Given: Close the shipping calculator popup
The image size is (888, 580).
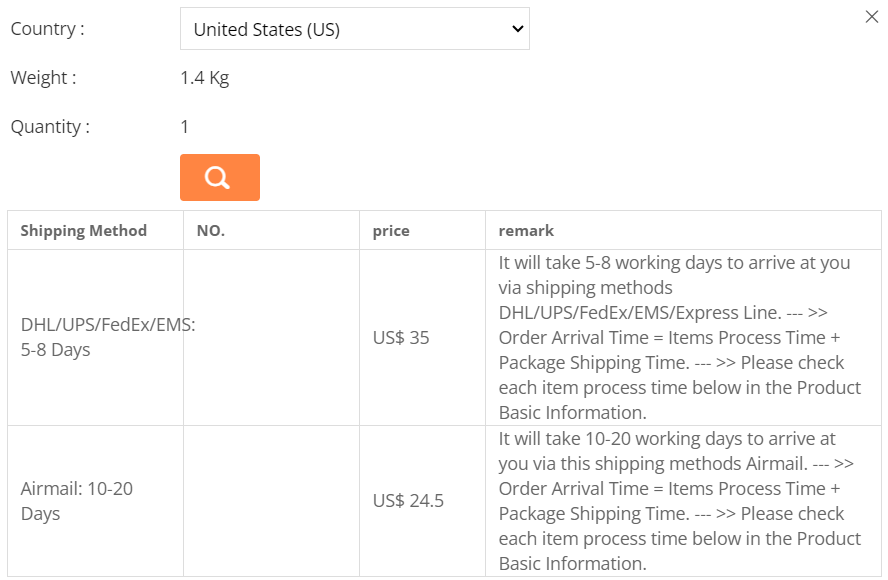Looking at the screenshot, I should click(x=871, y=17).
